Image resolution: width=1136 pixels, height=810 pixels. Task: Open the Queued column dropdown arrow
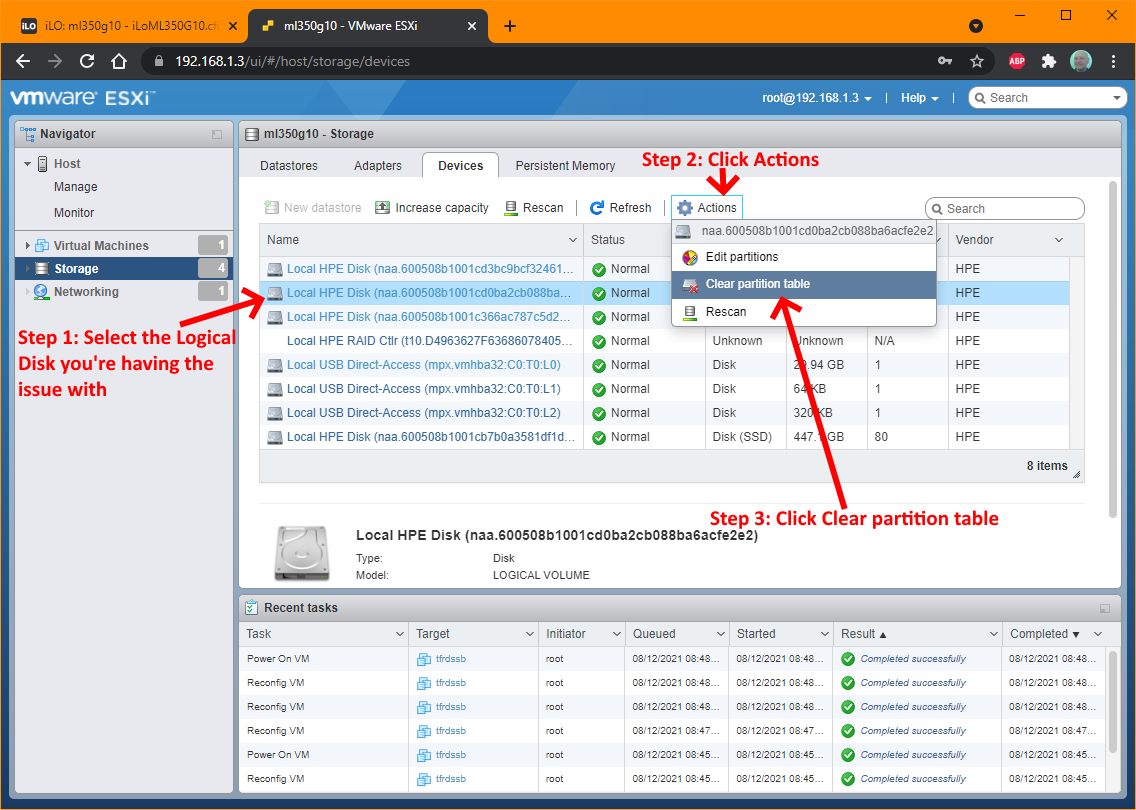pos(721,634)
